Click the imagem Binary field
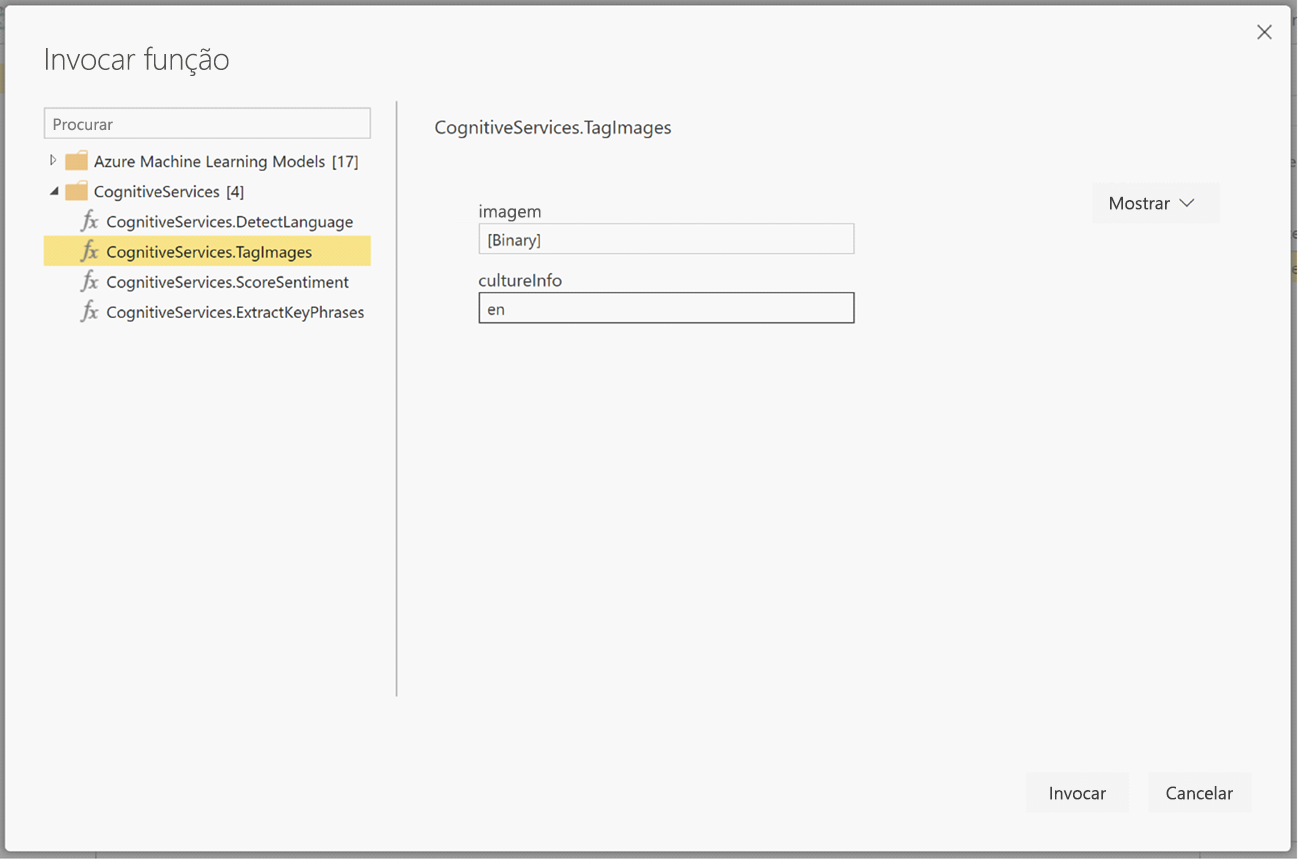This screenshot has width=1300, height=859. (x=666, y=239)
